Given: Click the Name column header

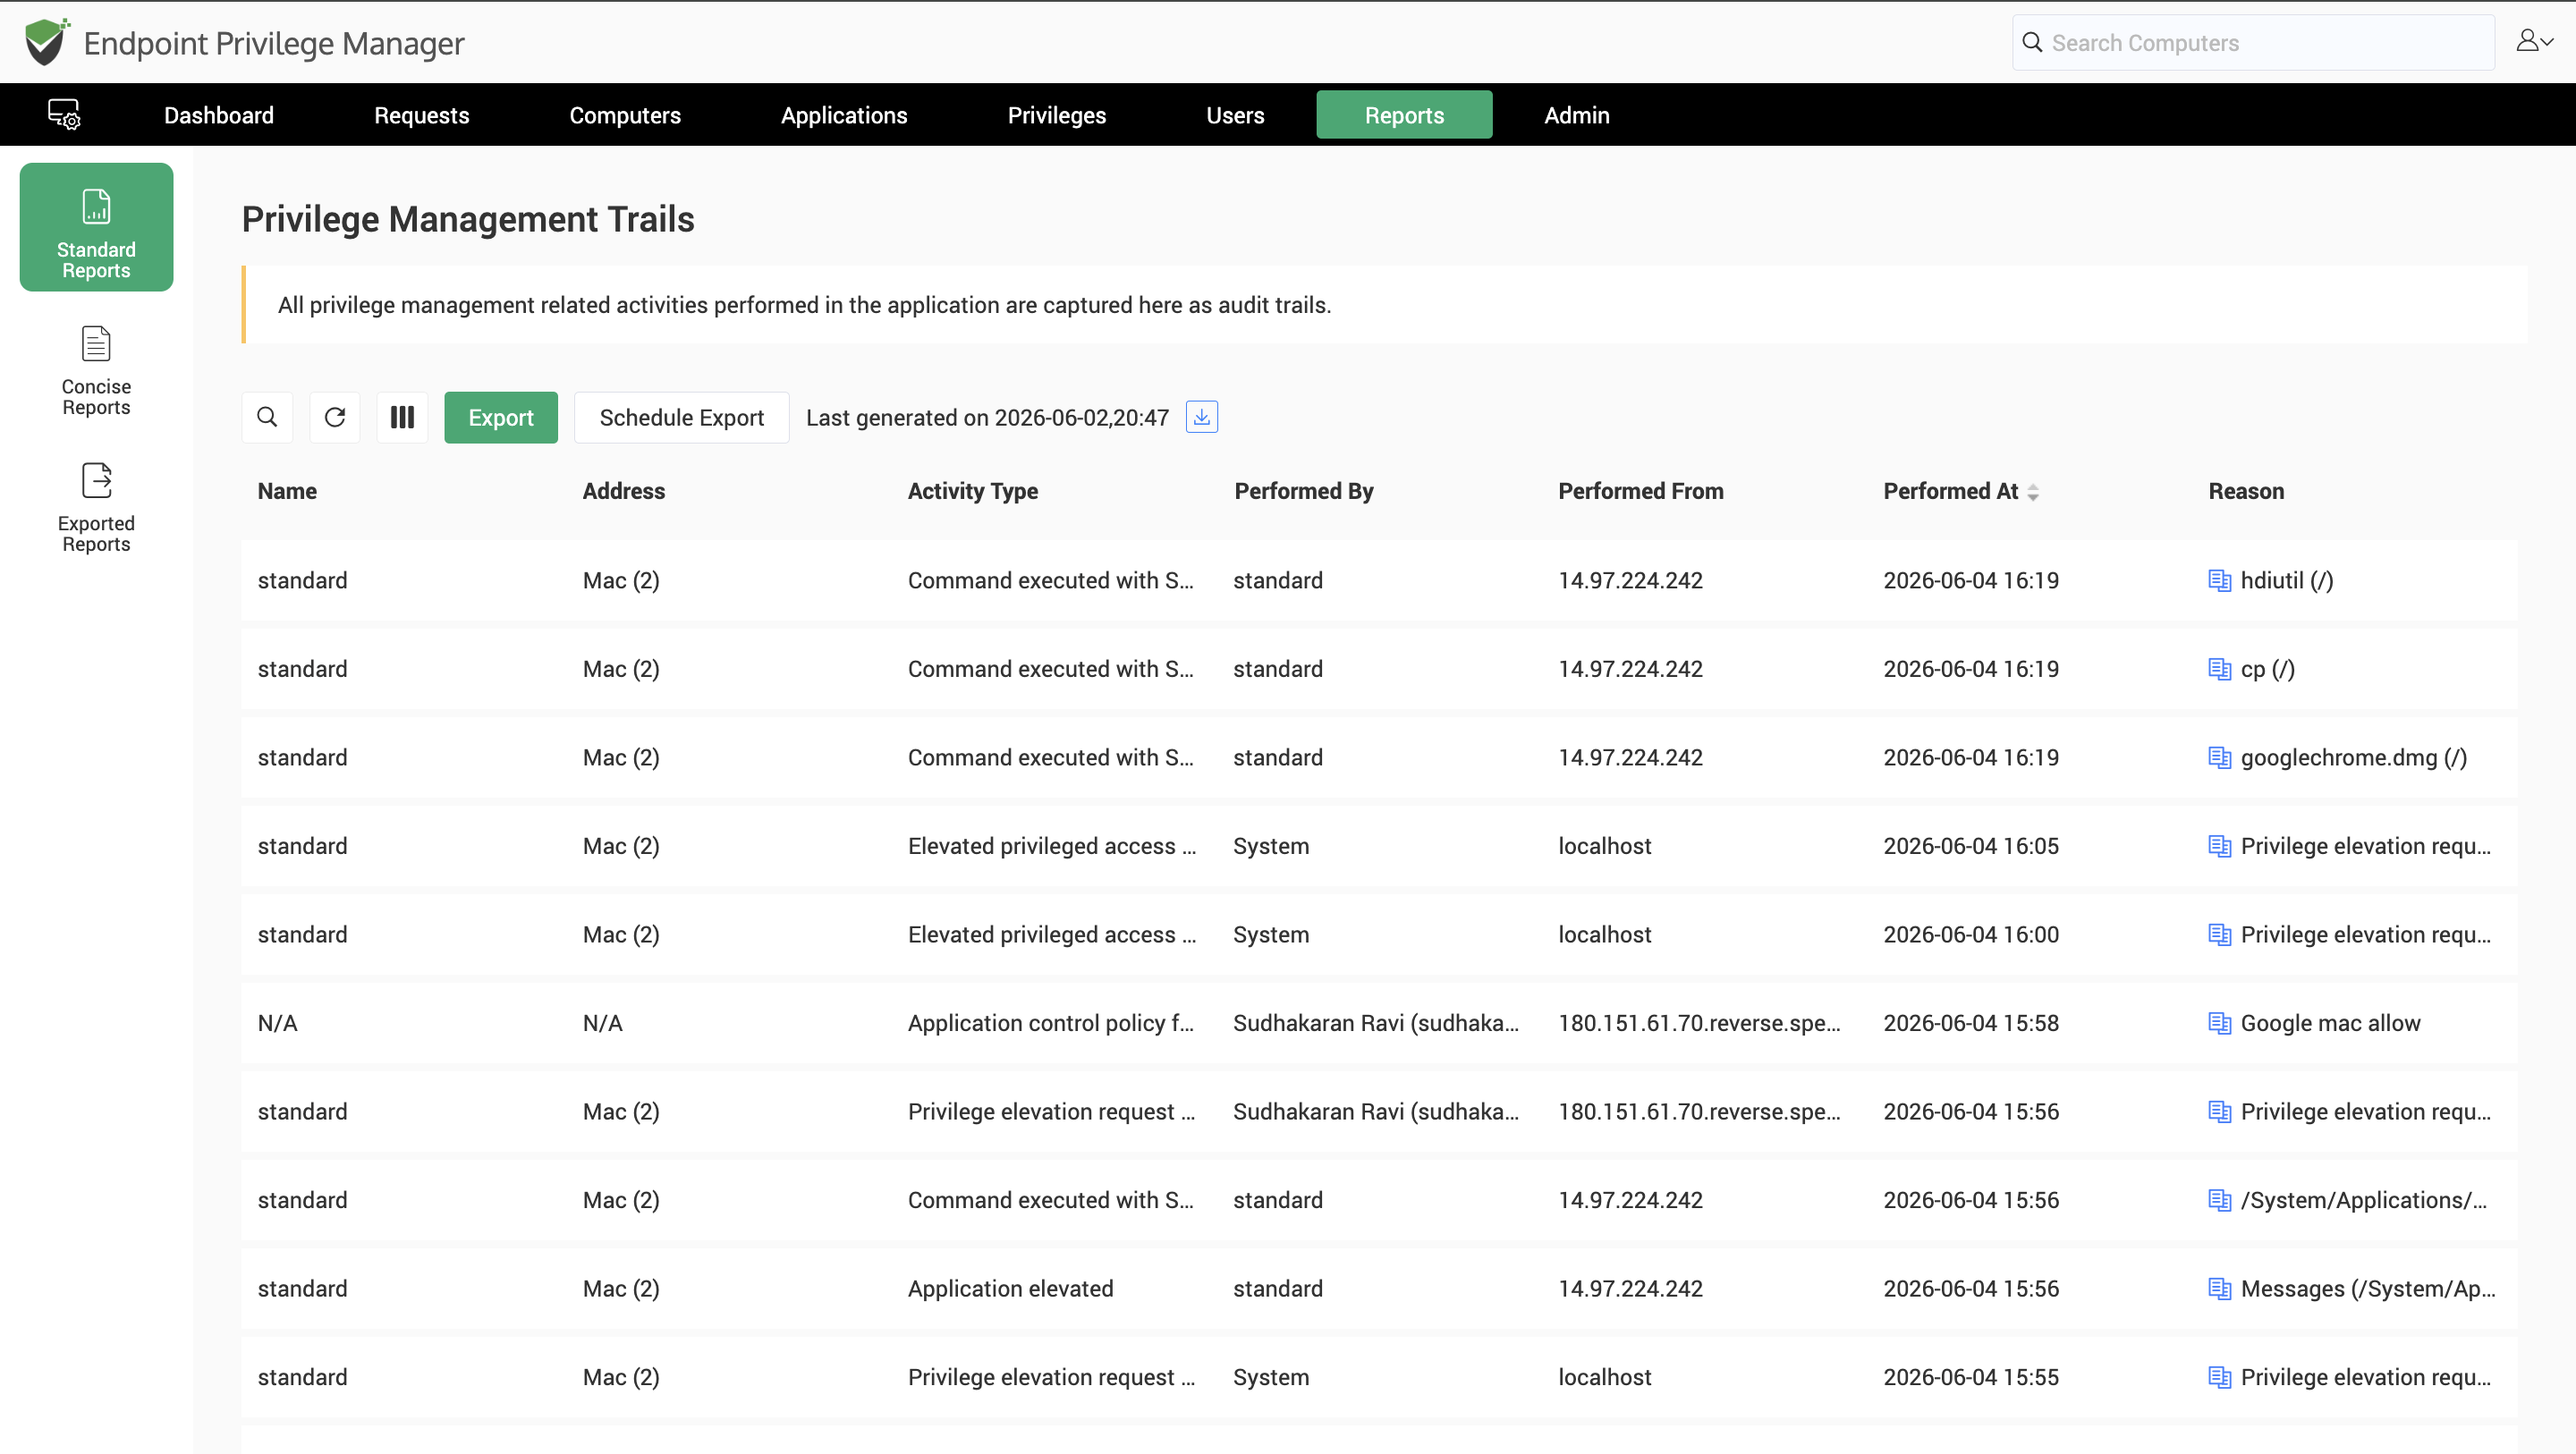Looking at the screenshot, I should (287, 491).
